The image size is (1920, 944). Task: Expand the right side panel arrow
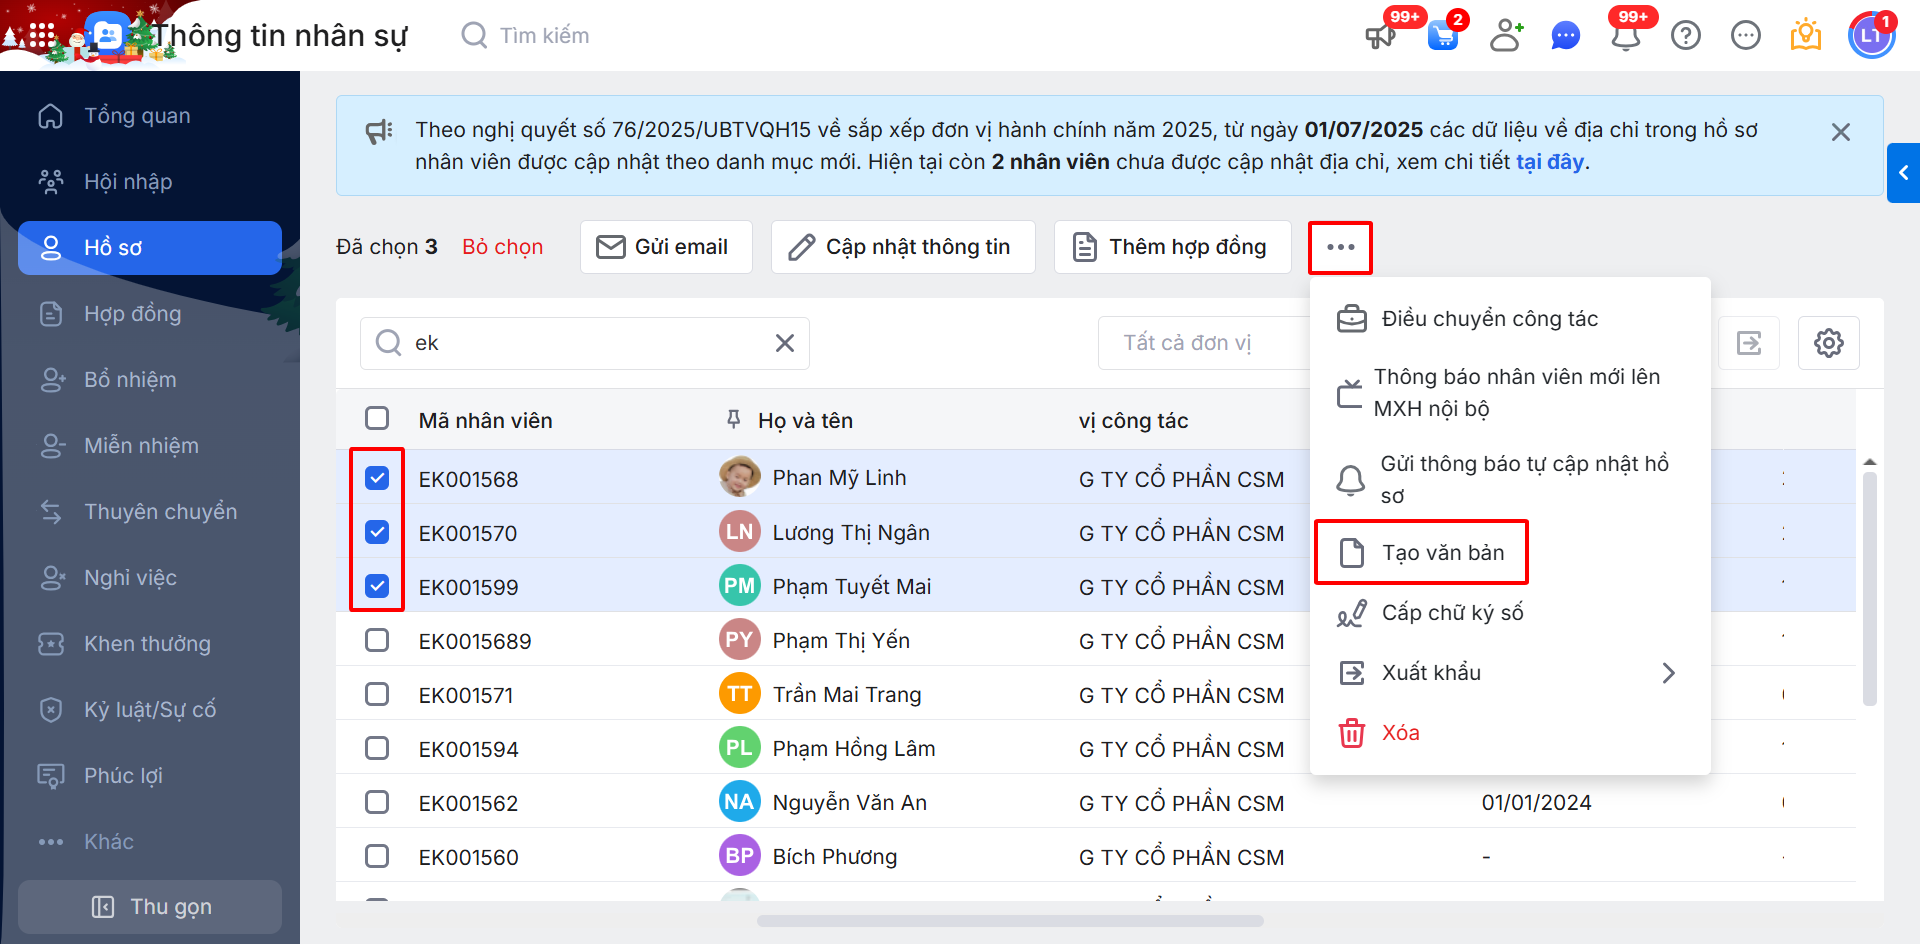[x=1904, y=173]
